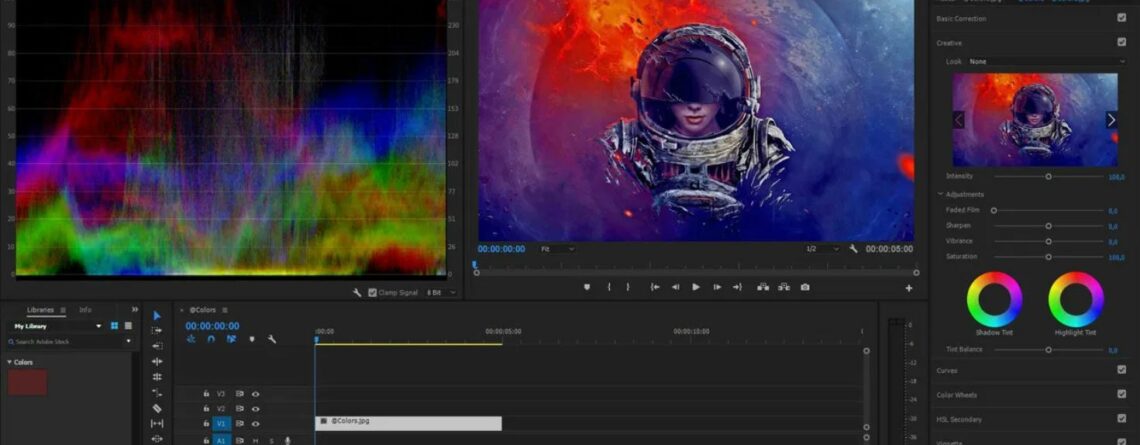Click the Saturation slider handle

pyautogui.click(x=1048, y=257)
